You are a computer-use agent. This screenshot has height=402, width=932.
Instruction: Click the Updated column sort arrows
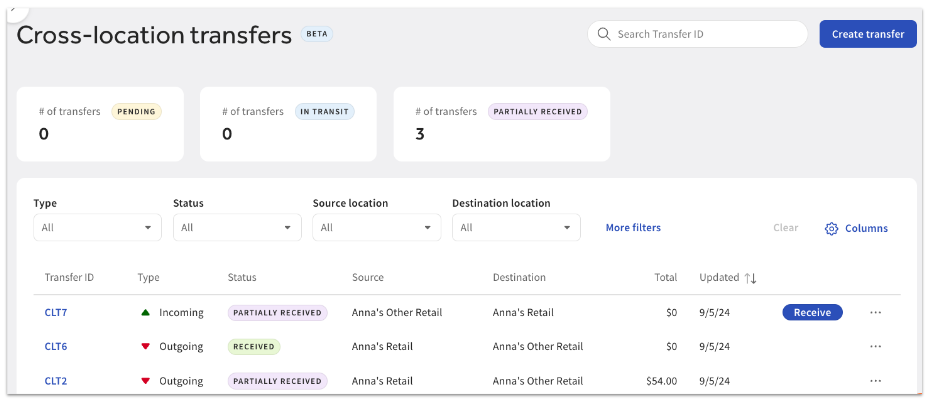[750, 278]
